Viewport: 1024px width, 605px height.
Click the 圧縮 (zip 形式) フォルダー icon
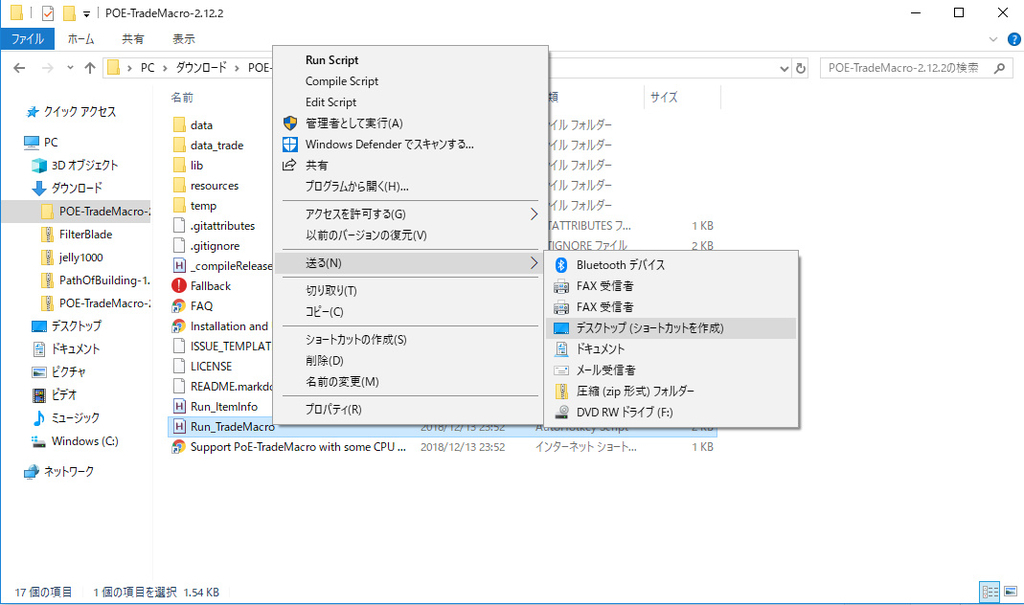pyautogui.click(x=561, y=391)
